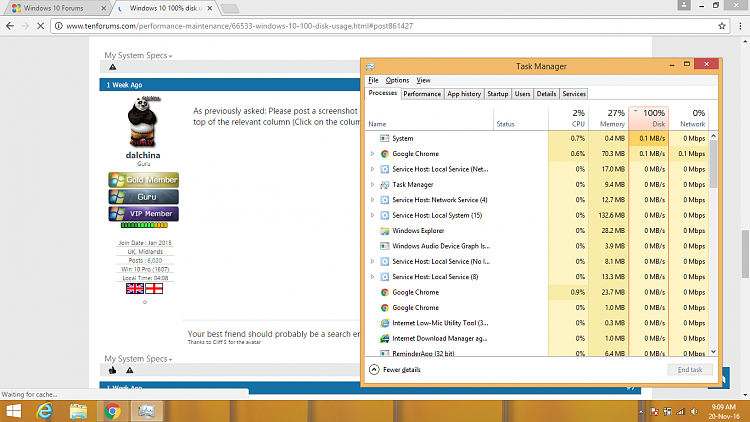750x422 pixels.
Task: Open the dalchina user profile link
Action: coord(143,155)
